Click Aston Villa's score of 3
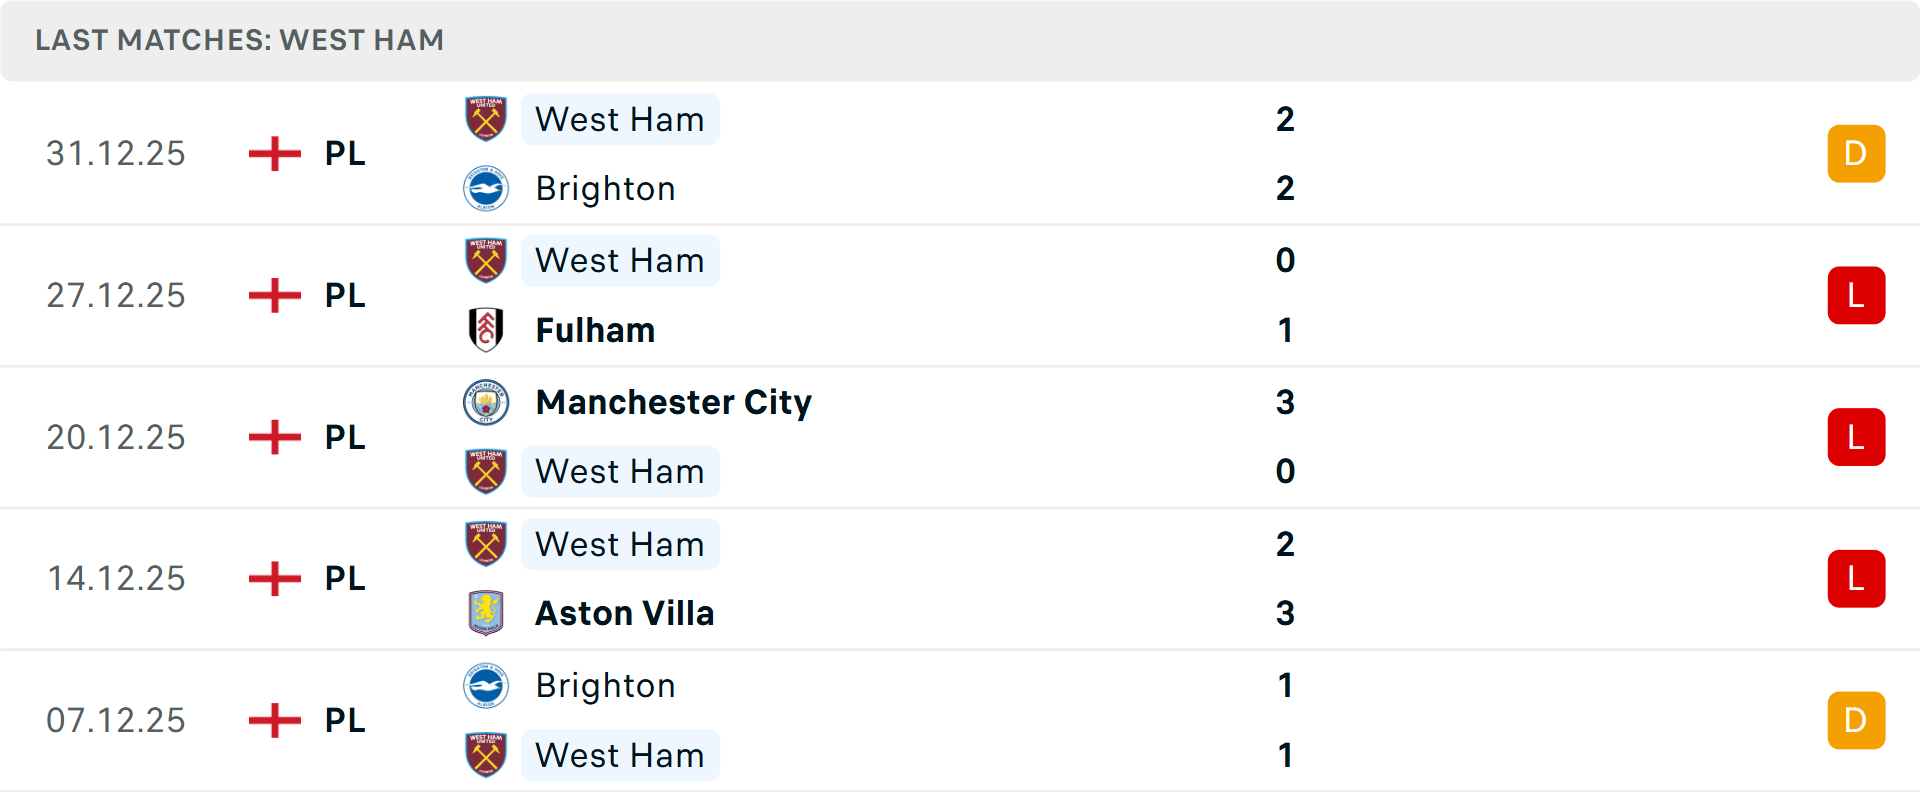 coord(1285,613)
